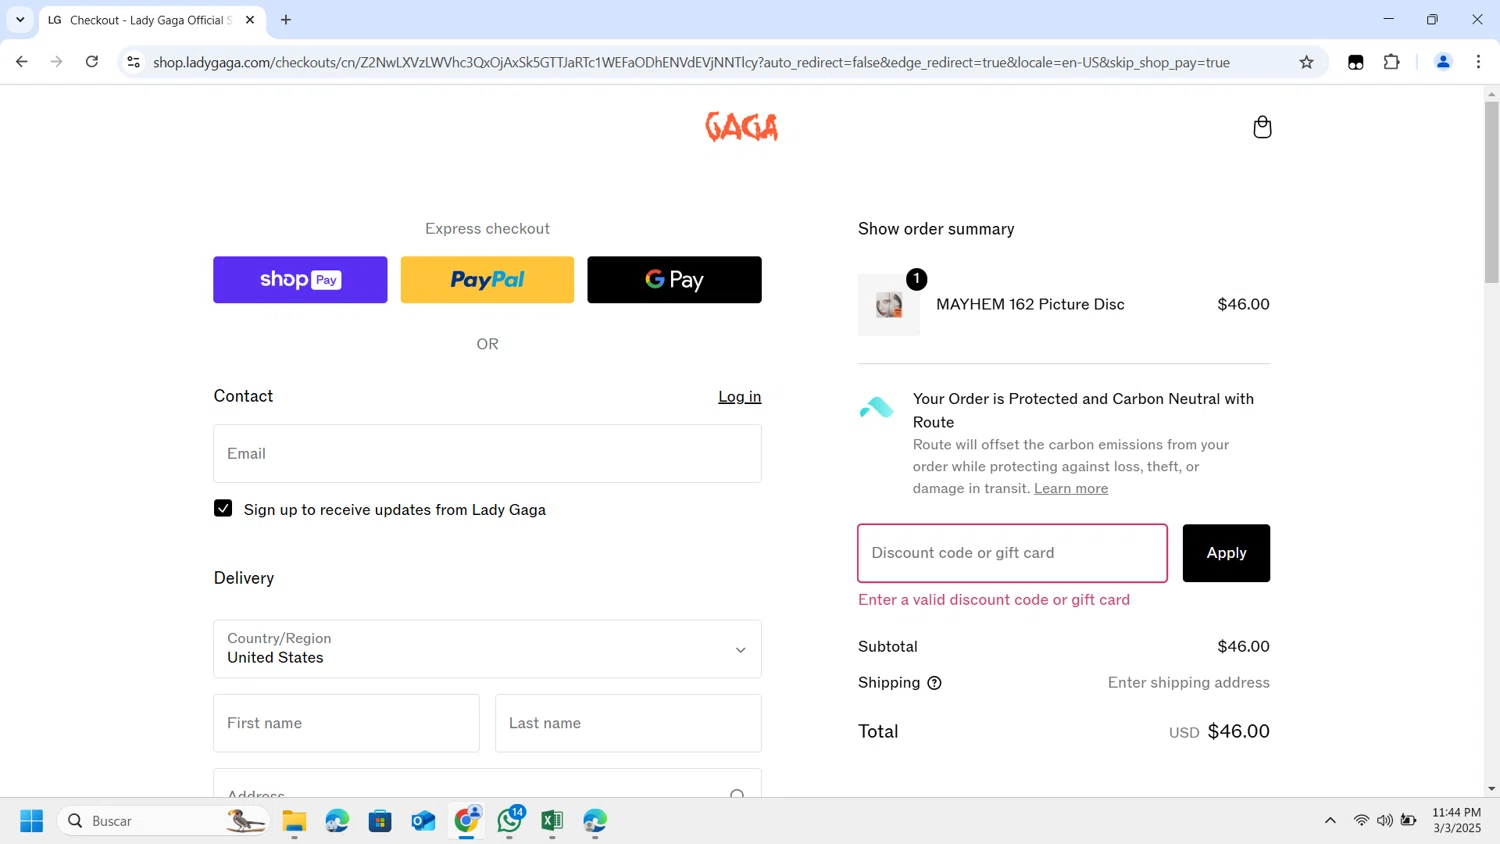The height and width of the screenshot is (844, 1500).
Task: Pay with Google Pay button
Action: click(x=674, y=280)
